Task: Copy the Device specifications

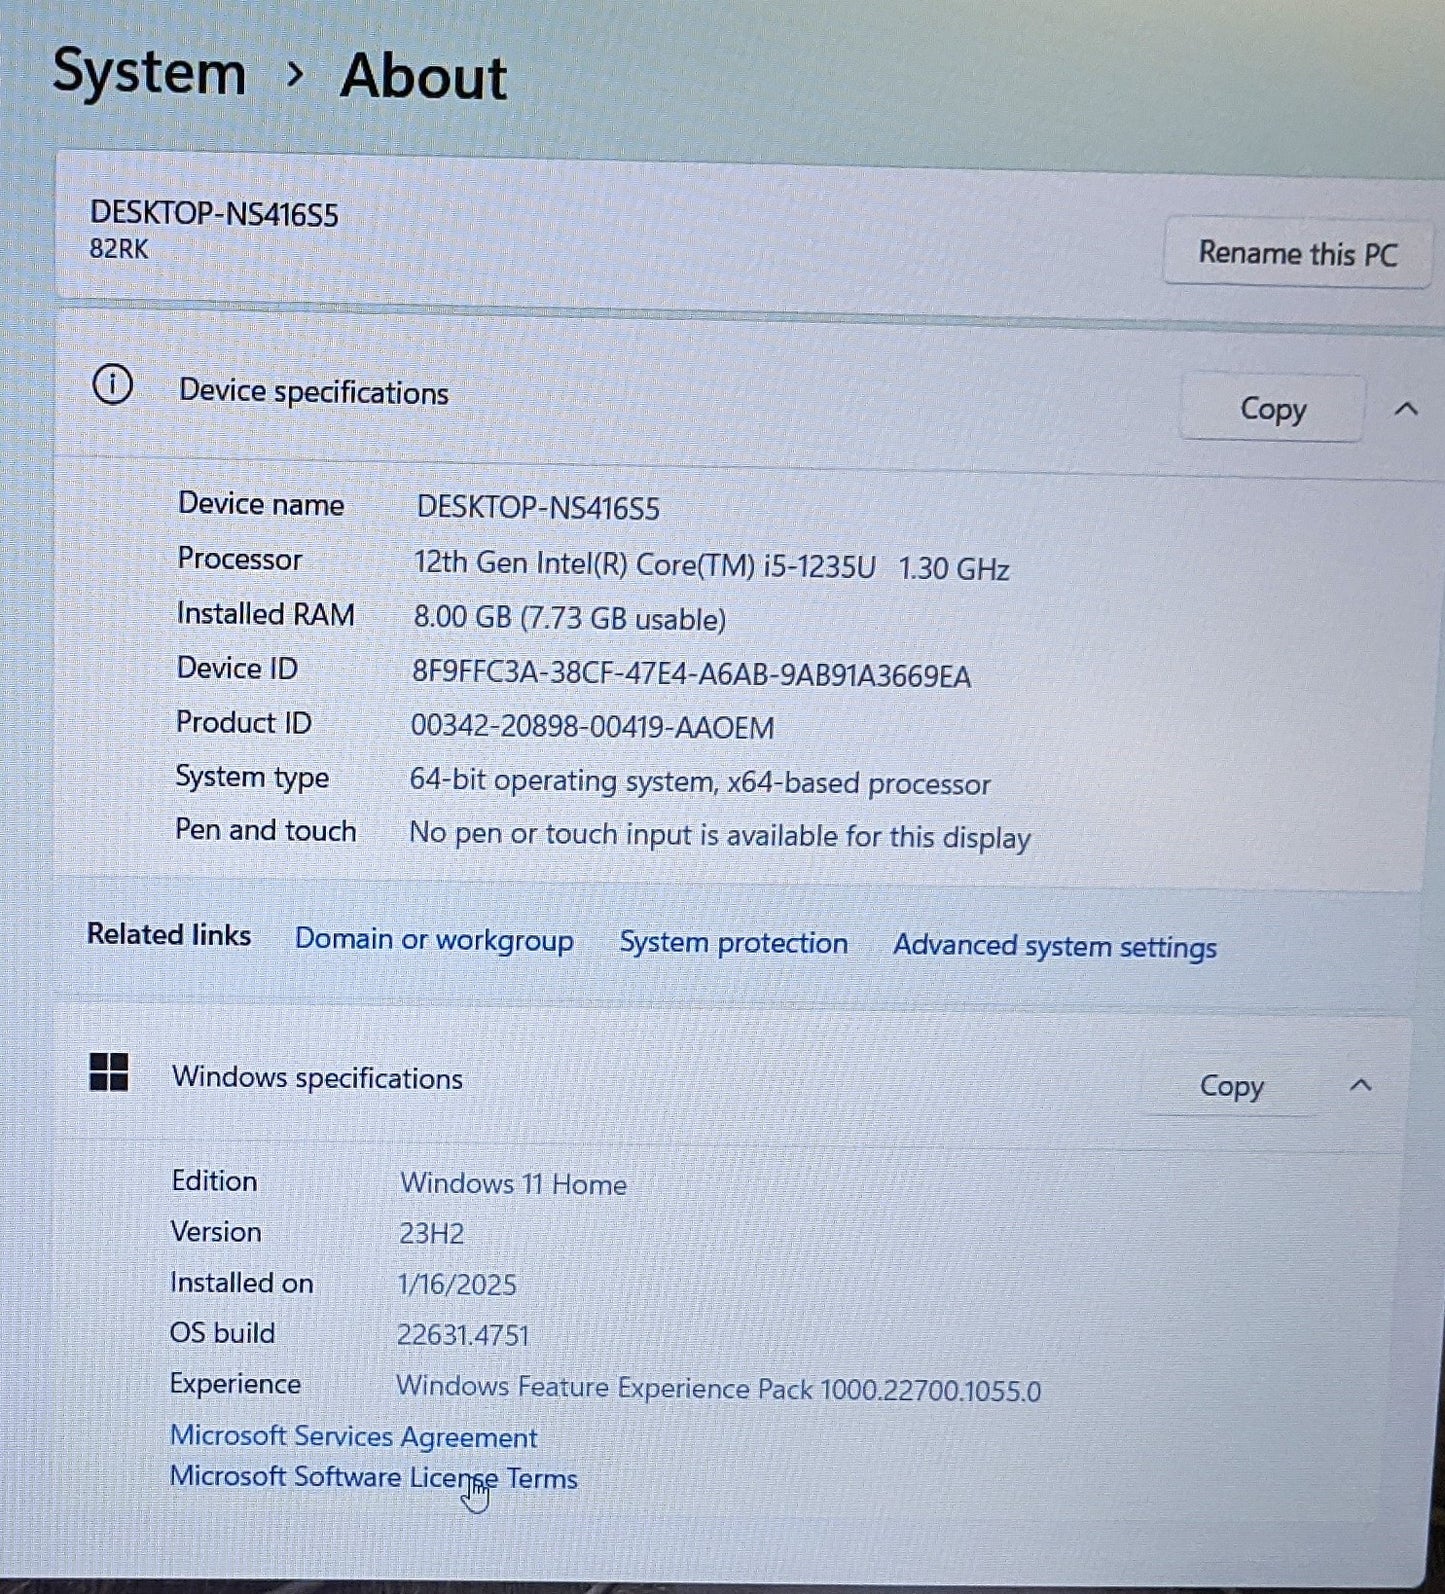Action: click(1272, 408)
